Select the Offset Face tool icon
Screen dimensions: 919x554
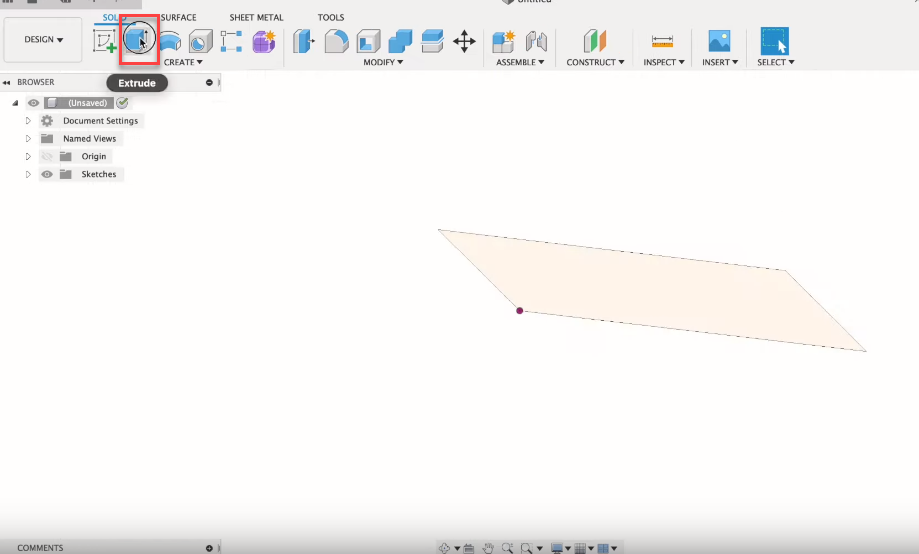pos(433,41)
